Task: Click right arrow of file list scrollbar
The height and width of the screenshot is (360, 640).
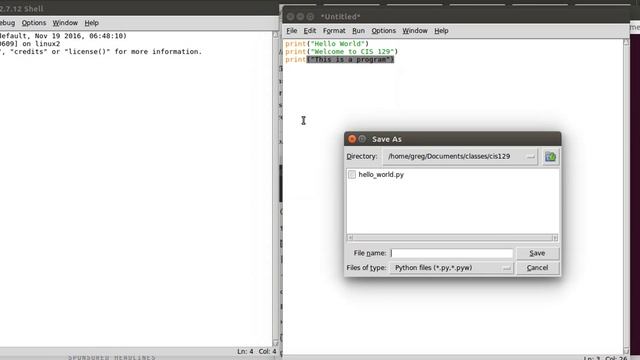Action: [555, 238]
